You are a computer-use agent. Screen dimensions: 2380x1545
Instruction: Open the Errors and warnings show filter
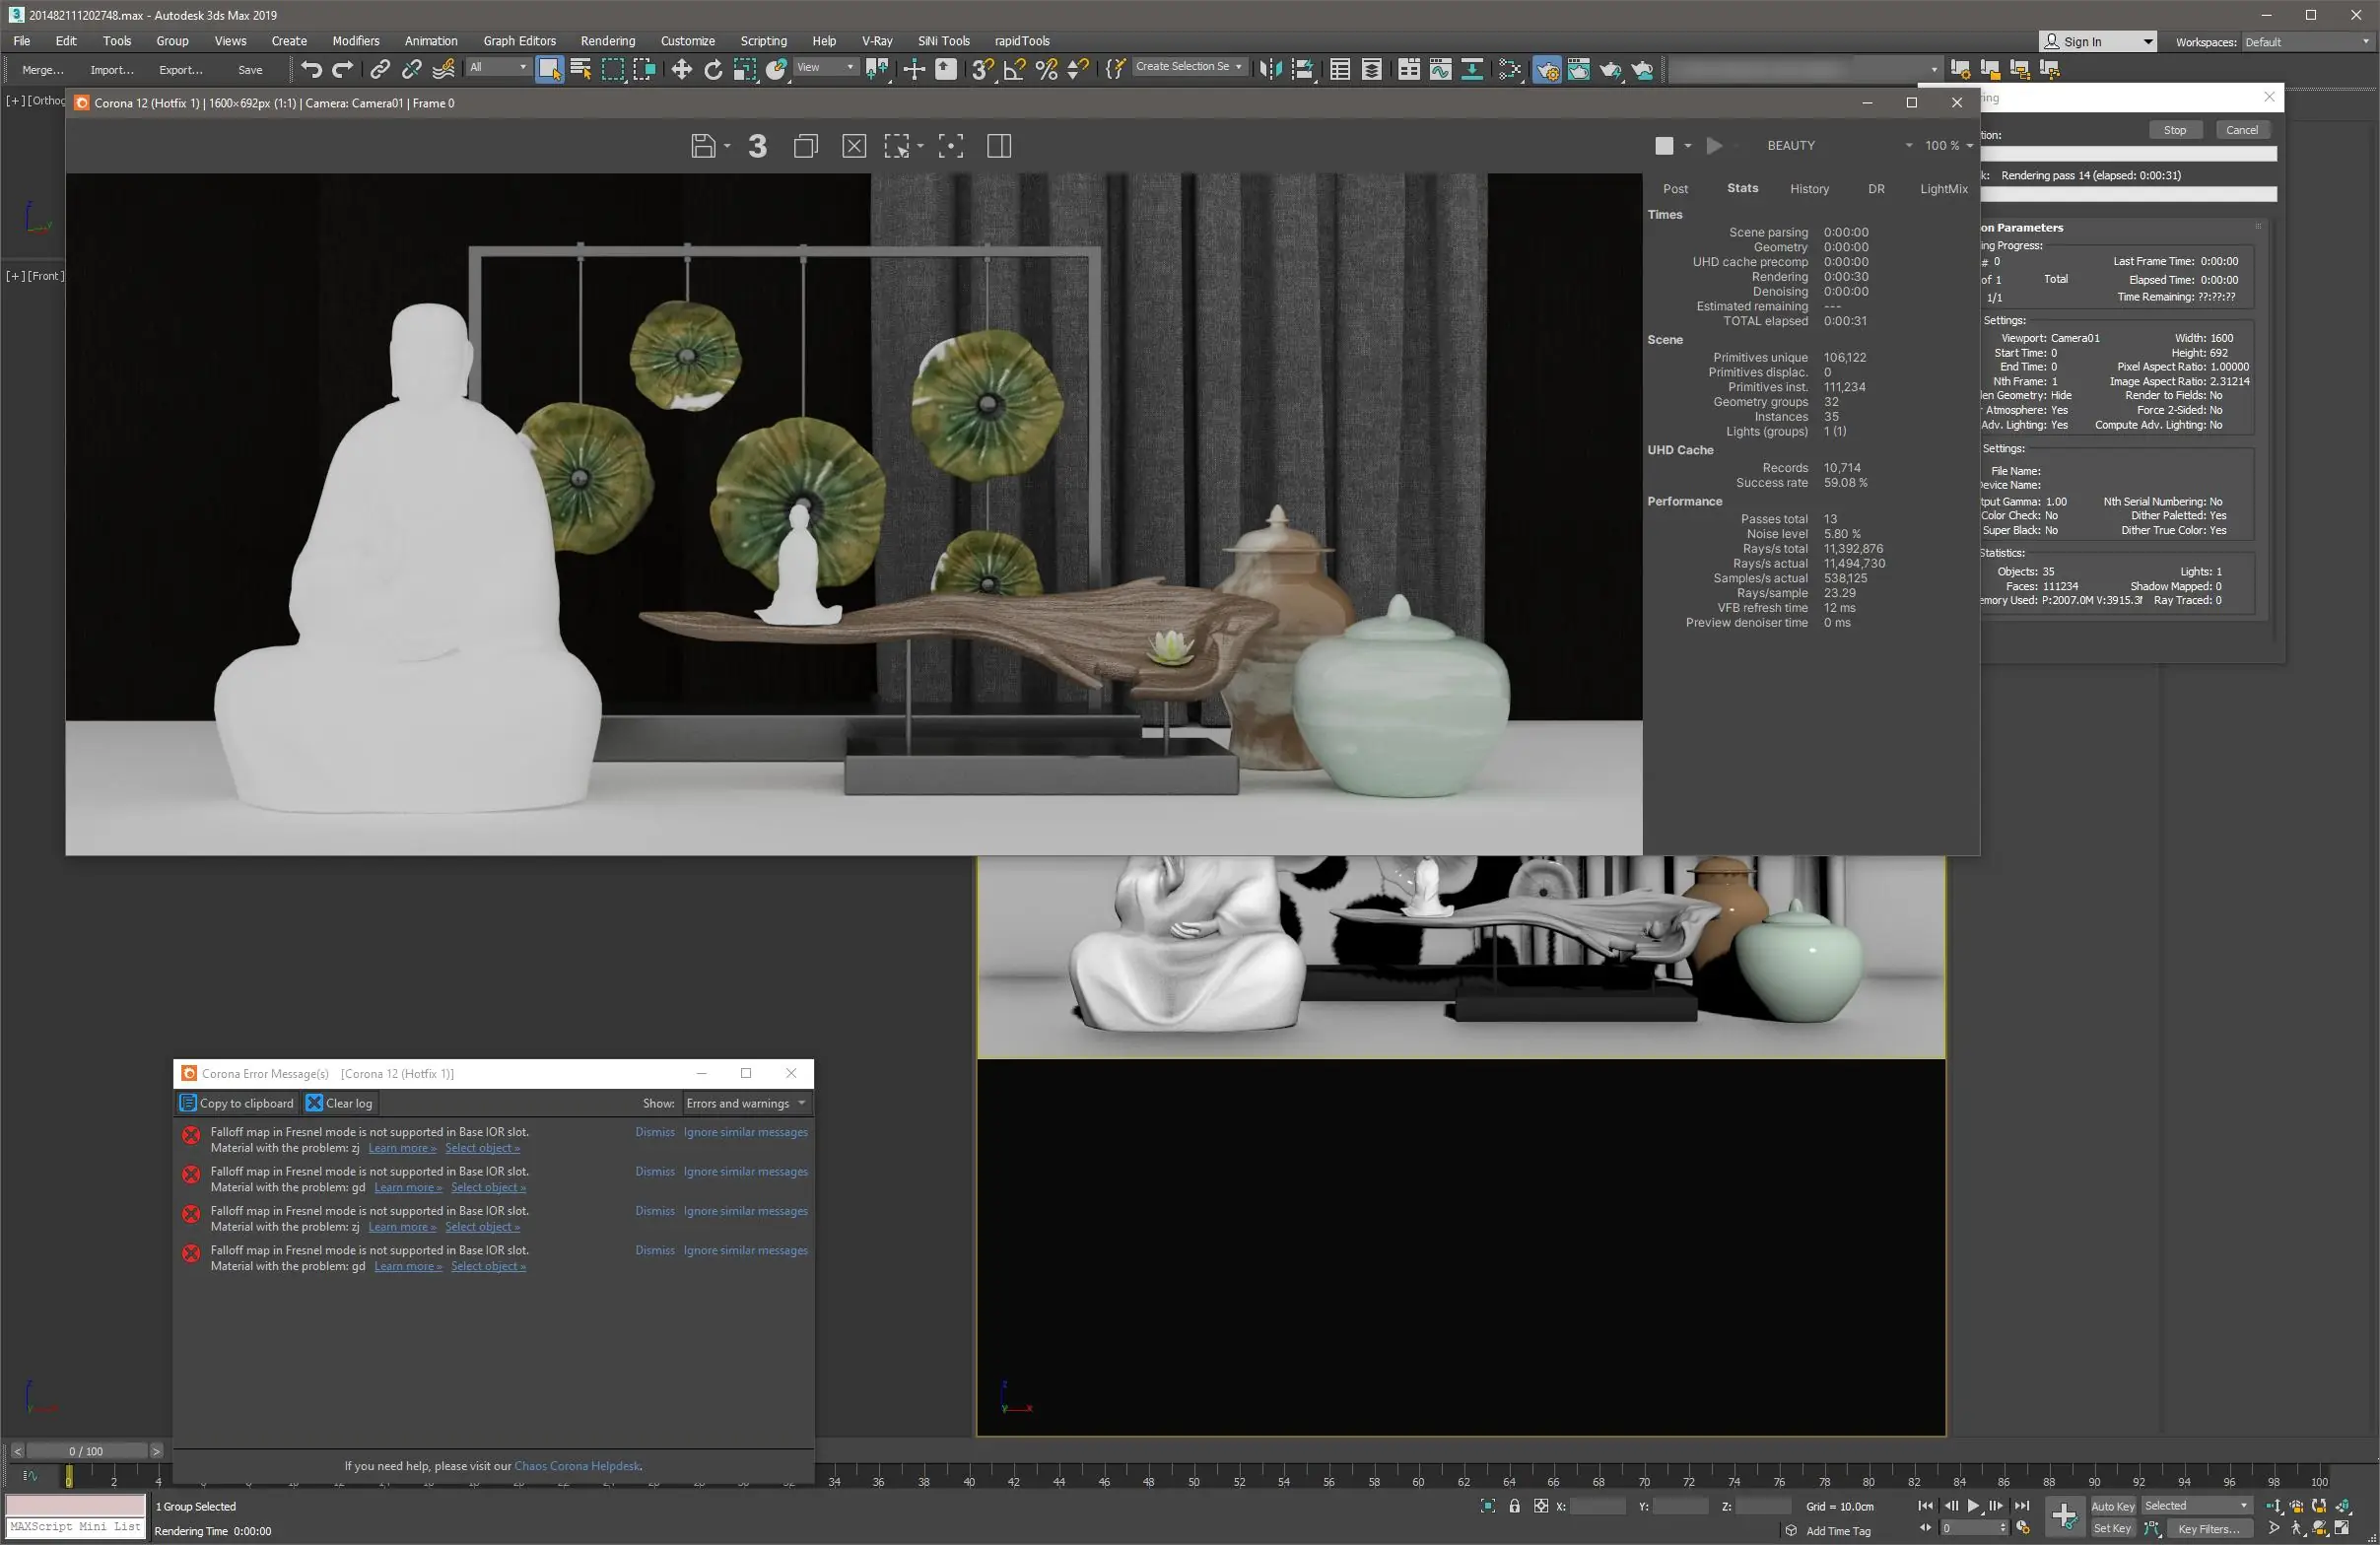pos(746,1103)
